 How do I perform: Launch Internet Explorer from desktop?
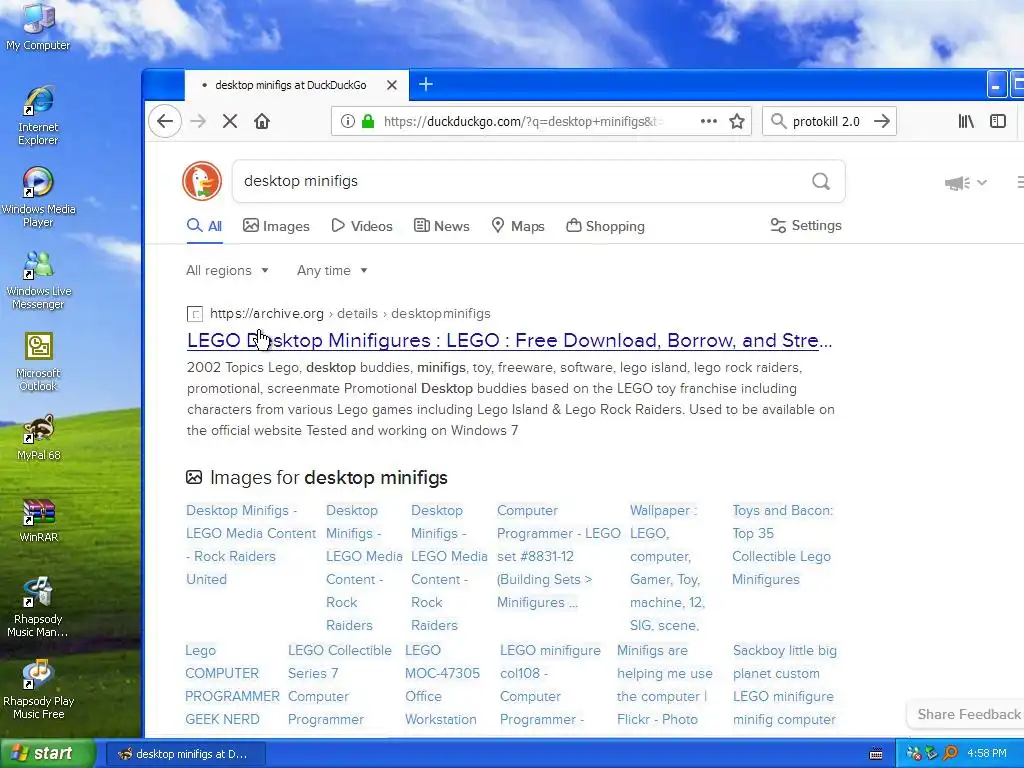tap(38, 115)
